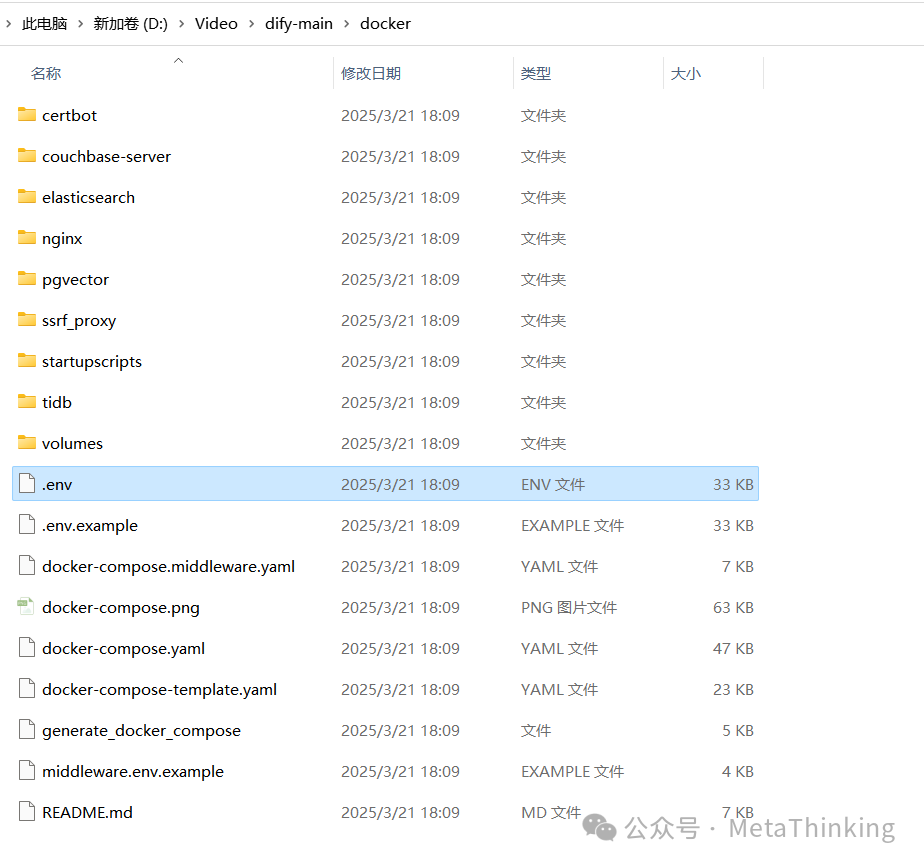Click the sort arrow above 名称

coord(179,60)
